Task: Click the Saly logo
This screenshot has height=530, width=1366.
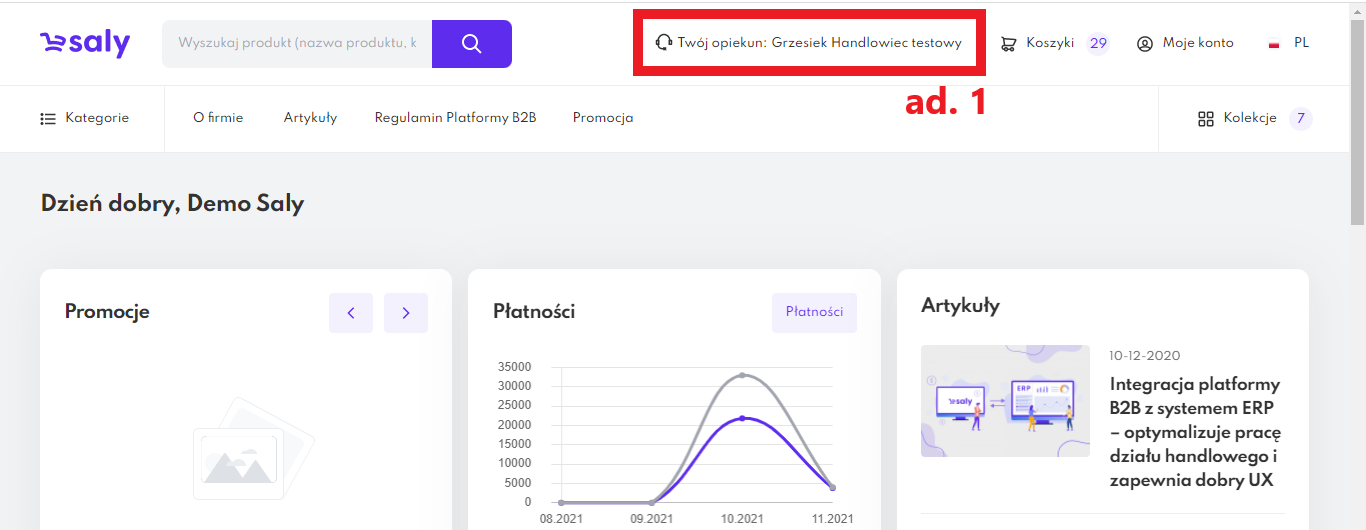Action: [85, 43]
